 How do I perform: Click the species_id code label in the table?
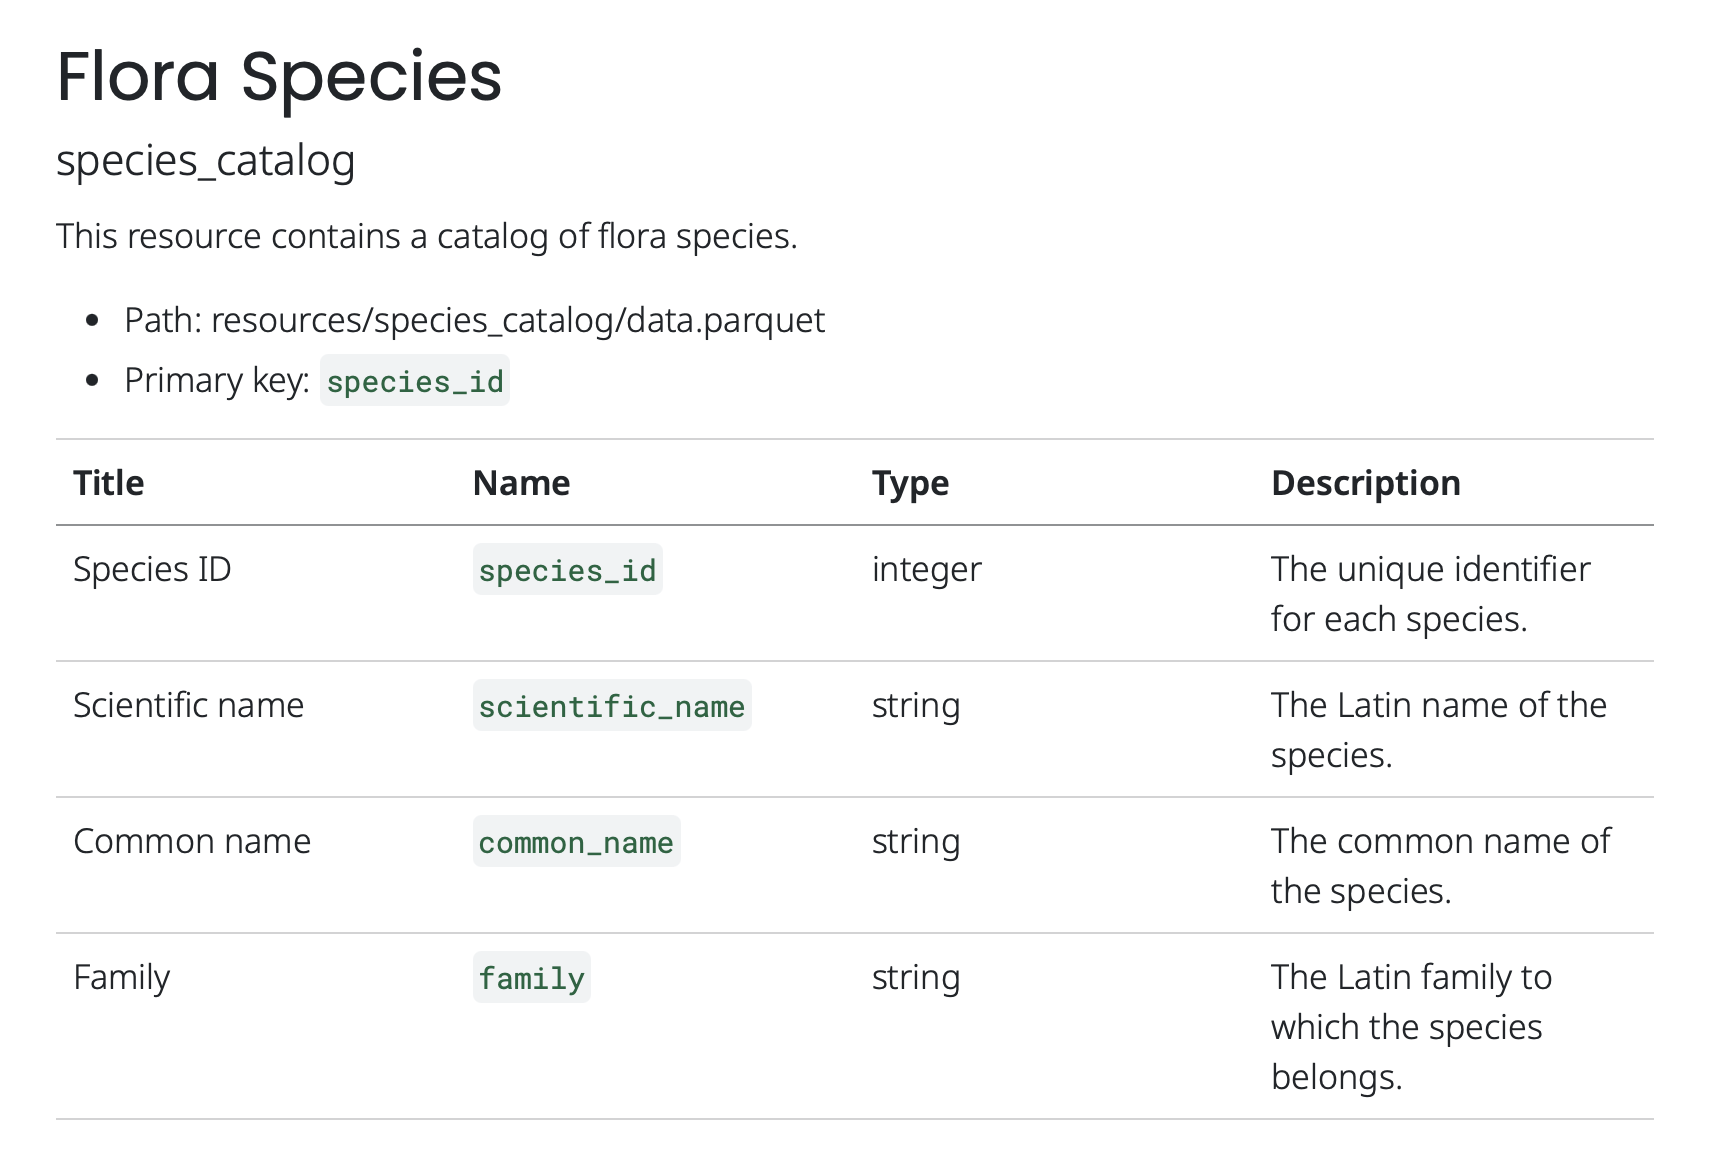click(567, 570)
